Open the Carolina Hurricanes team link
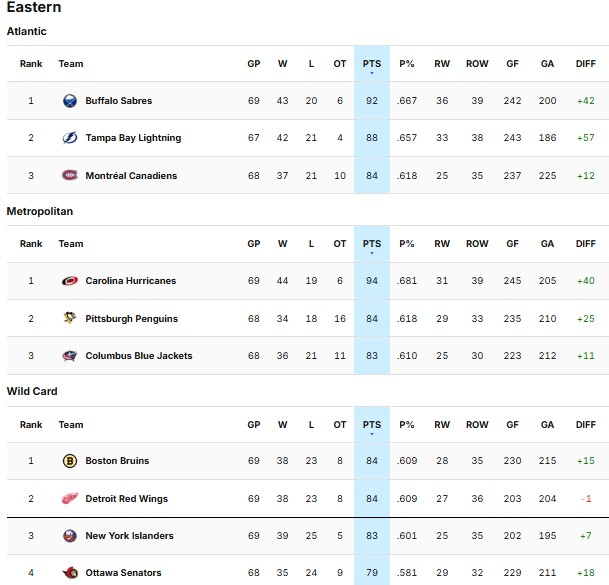609x585 pixels. (130, 281)
